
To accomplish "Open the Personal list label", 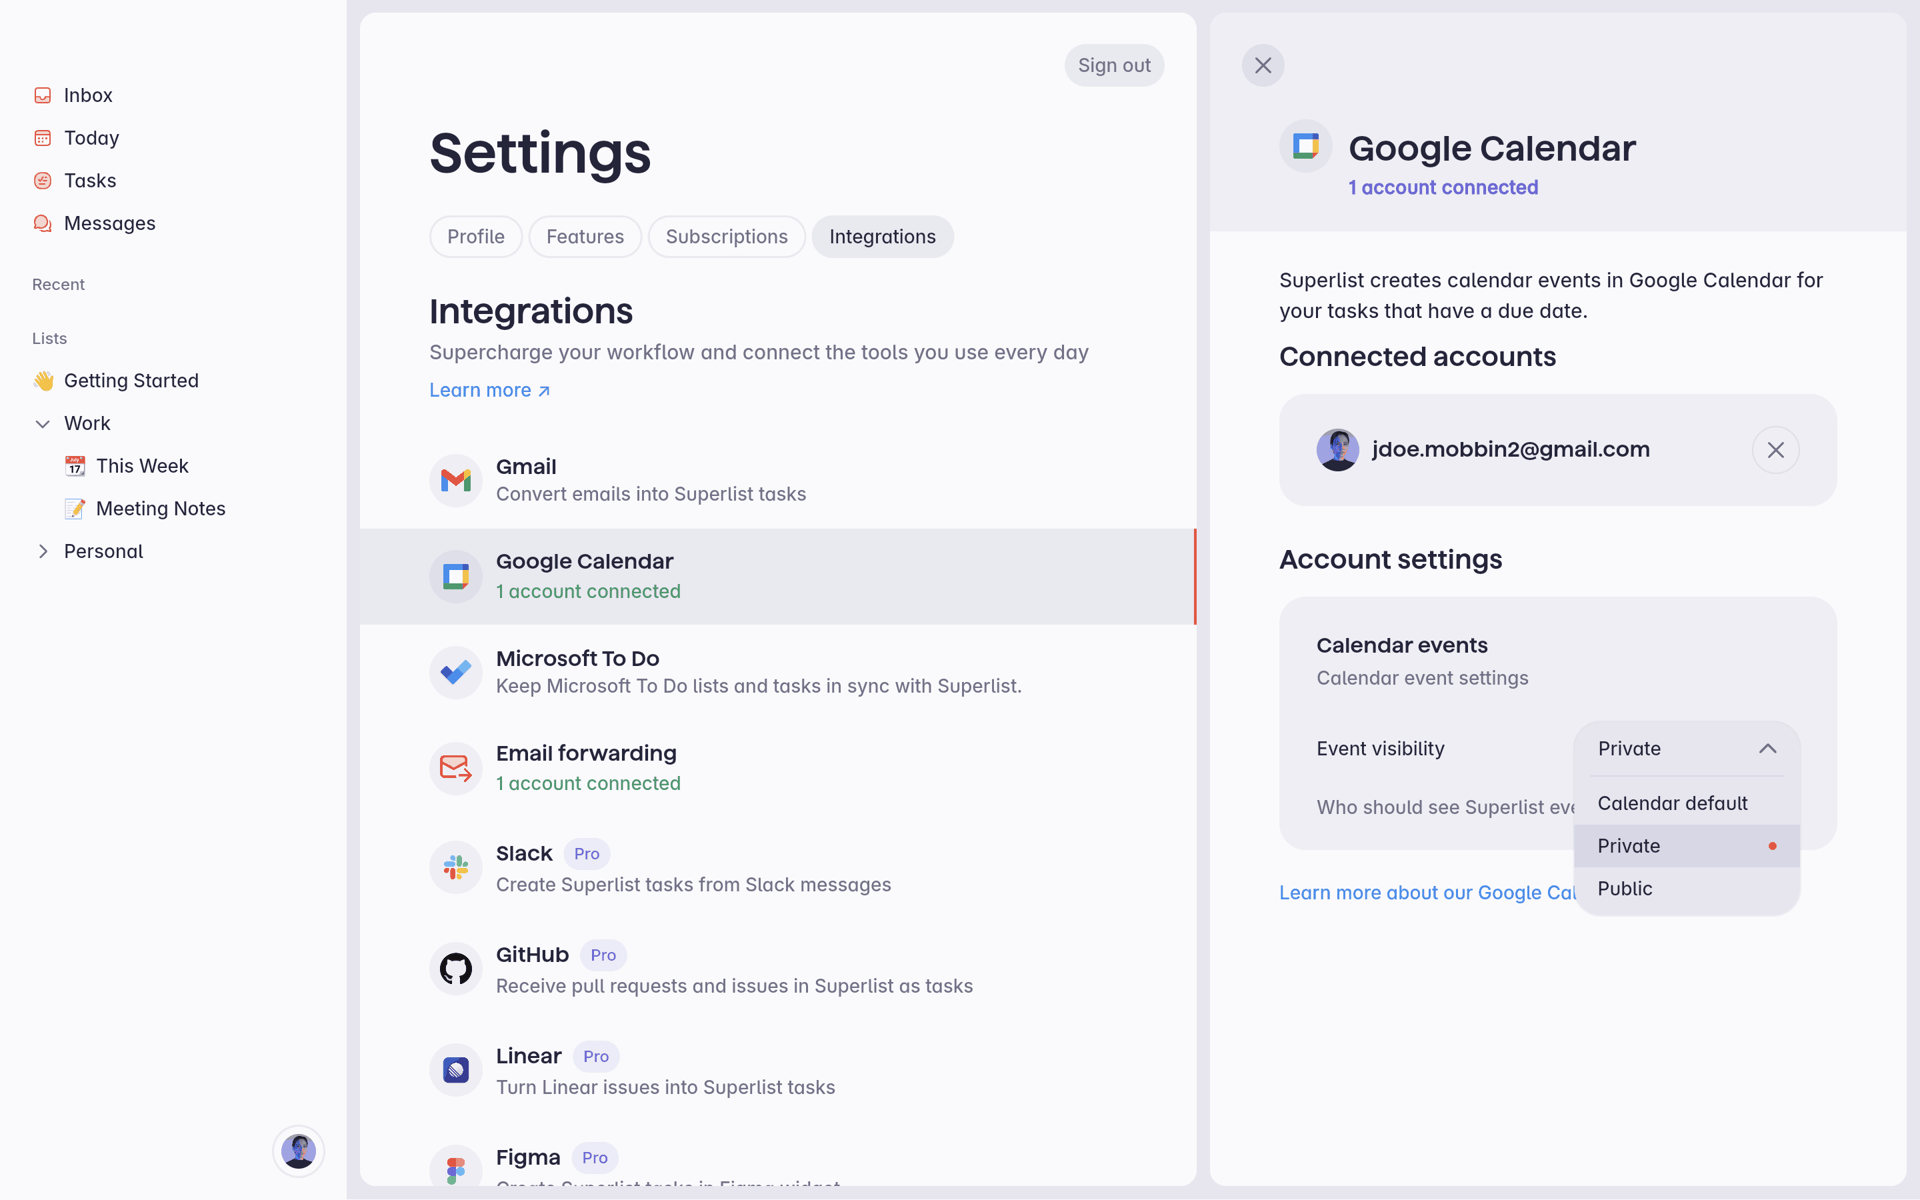I will tap(104, 552).
